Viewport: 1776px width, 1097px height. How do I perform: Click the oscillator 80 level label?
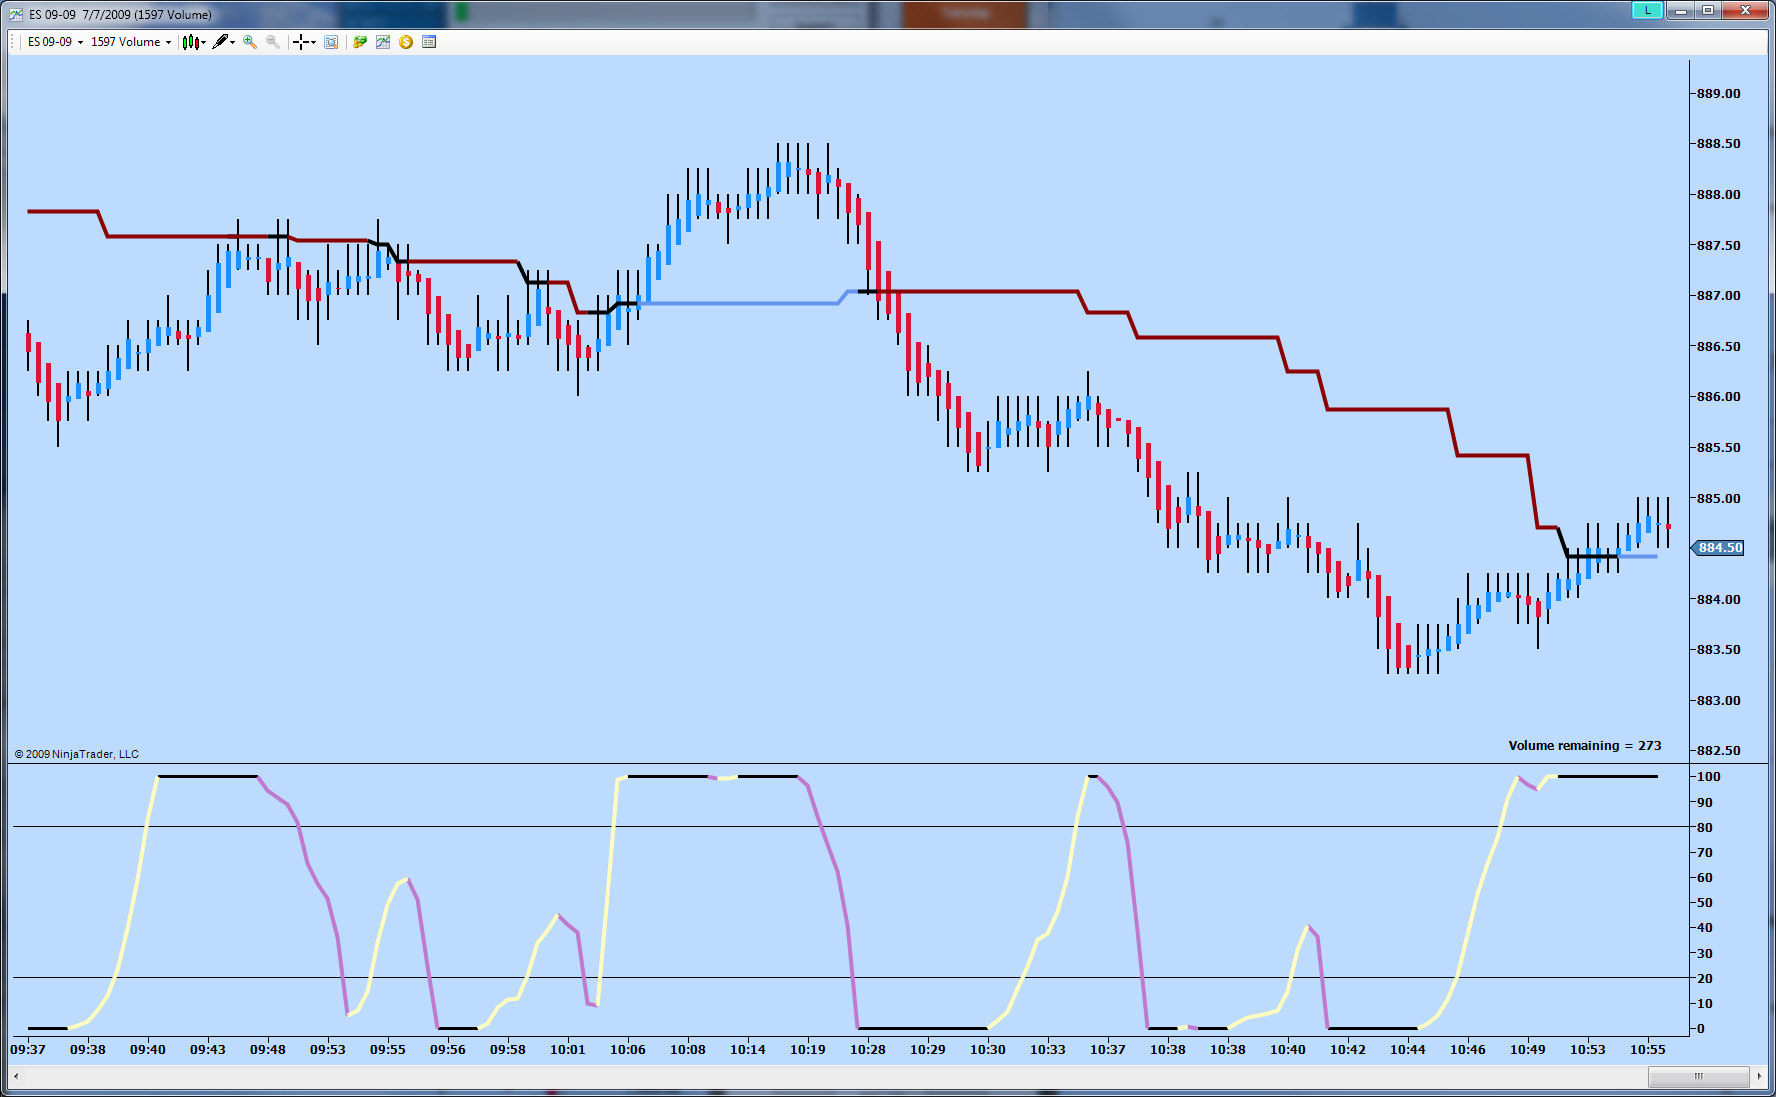click(x=1705, y=828)
